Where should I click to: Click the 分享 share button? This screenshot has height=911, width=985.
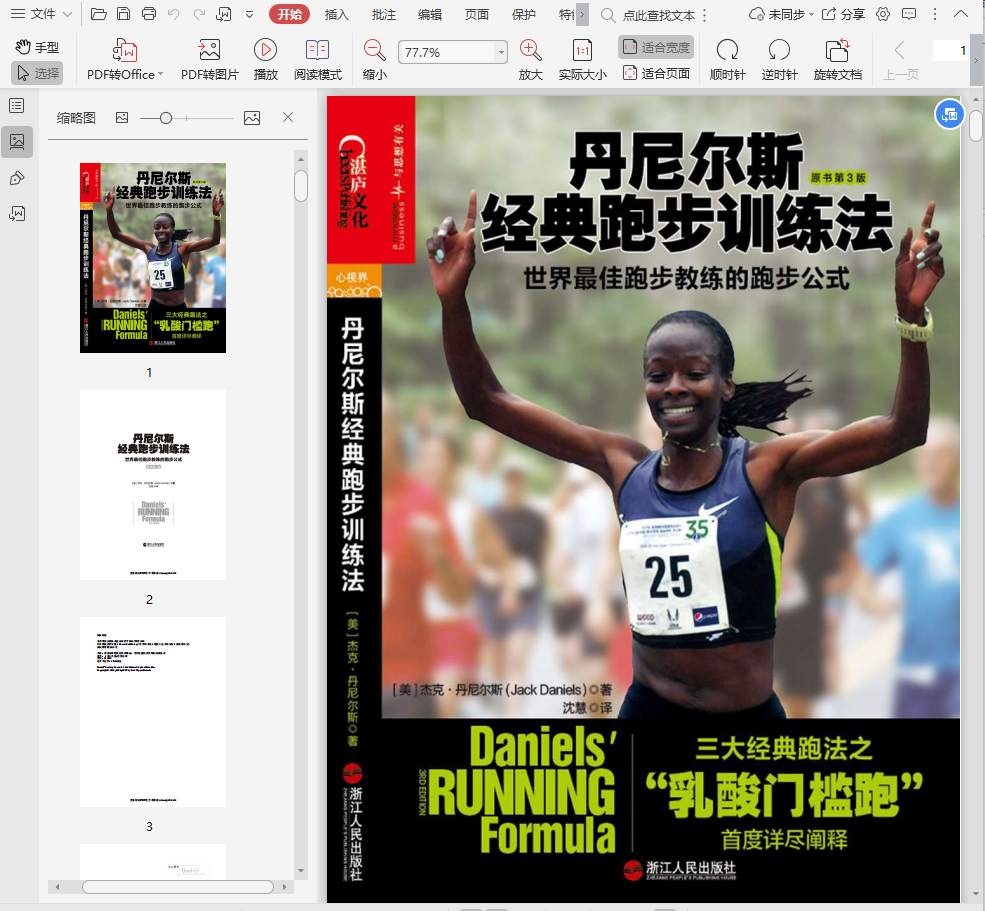click(844, 14)
